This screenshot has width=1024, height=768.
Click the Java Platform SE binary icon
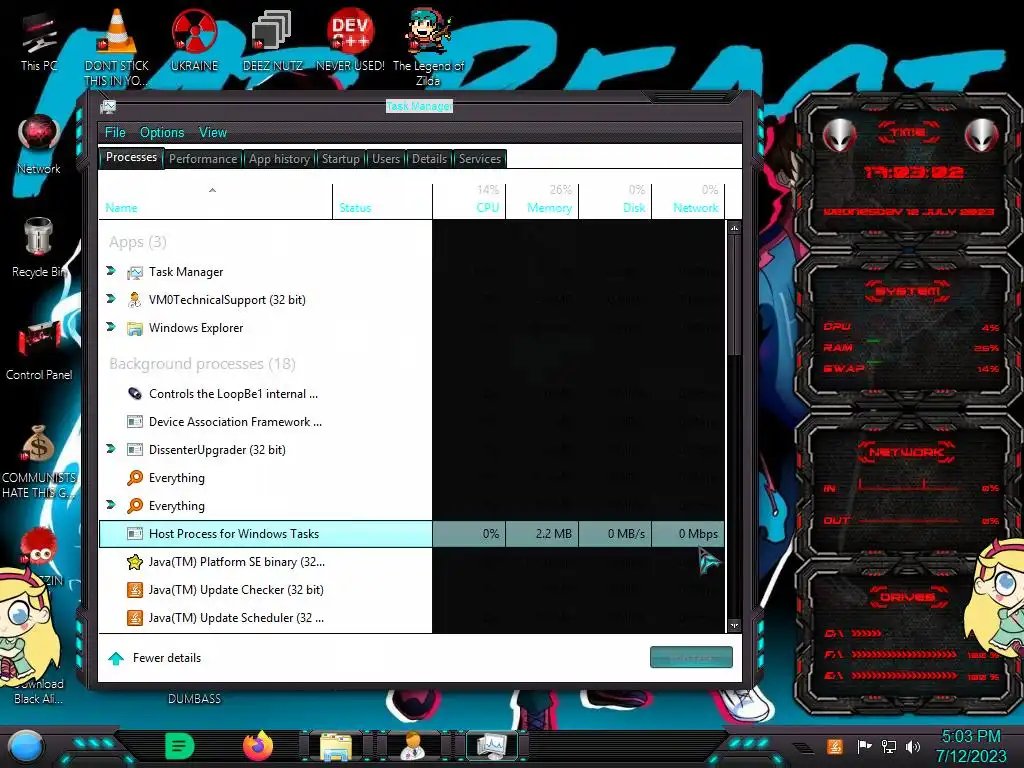click(135, 562)
